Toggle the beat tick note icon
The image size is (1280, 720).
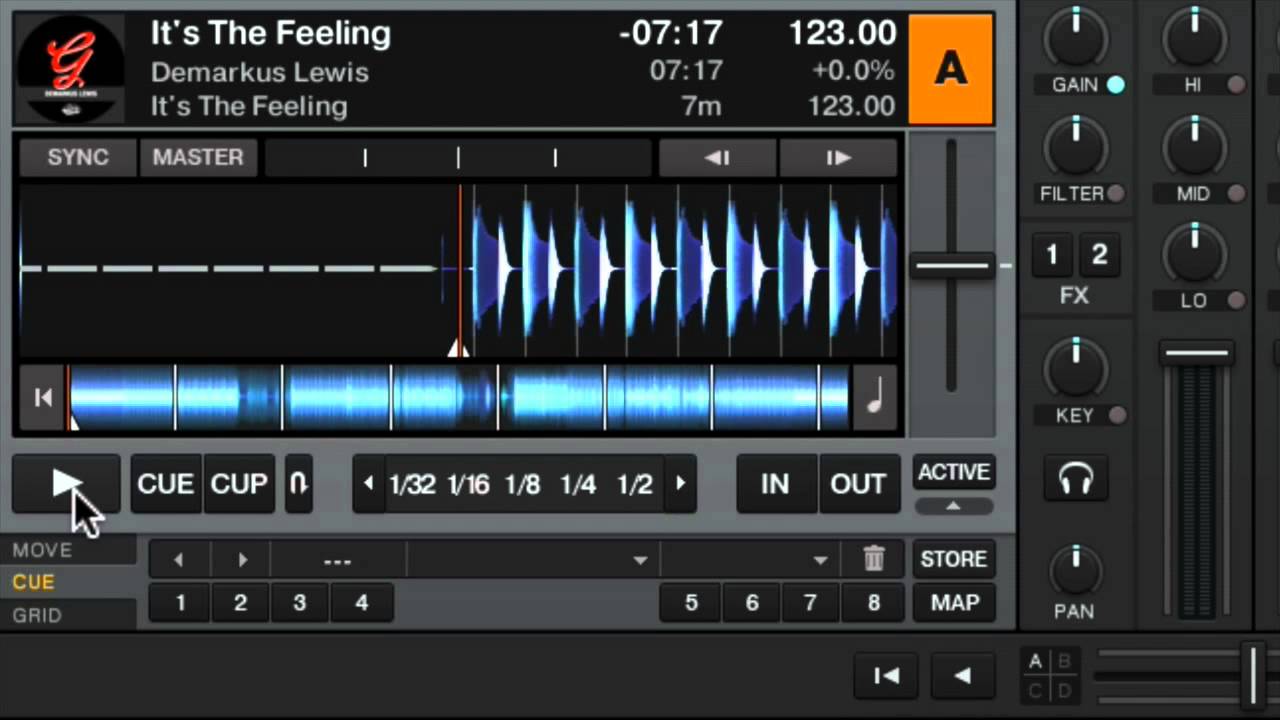click(x=875, y=398)
